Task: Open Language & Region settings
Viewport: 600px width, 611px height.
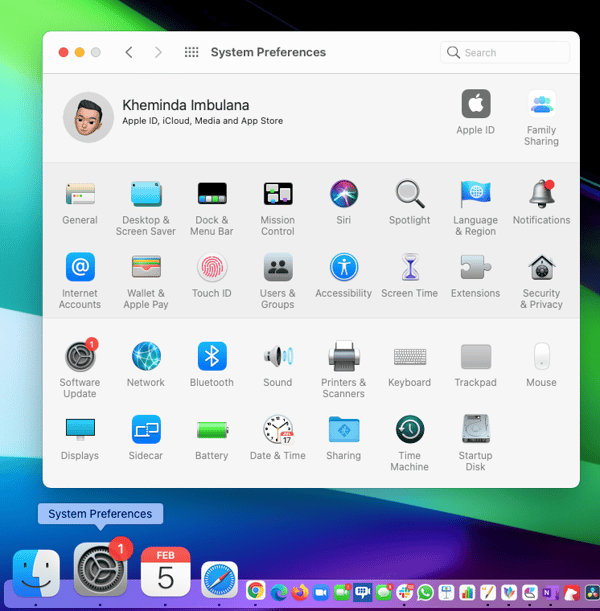Action: (475, 208)
